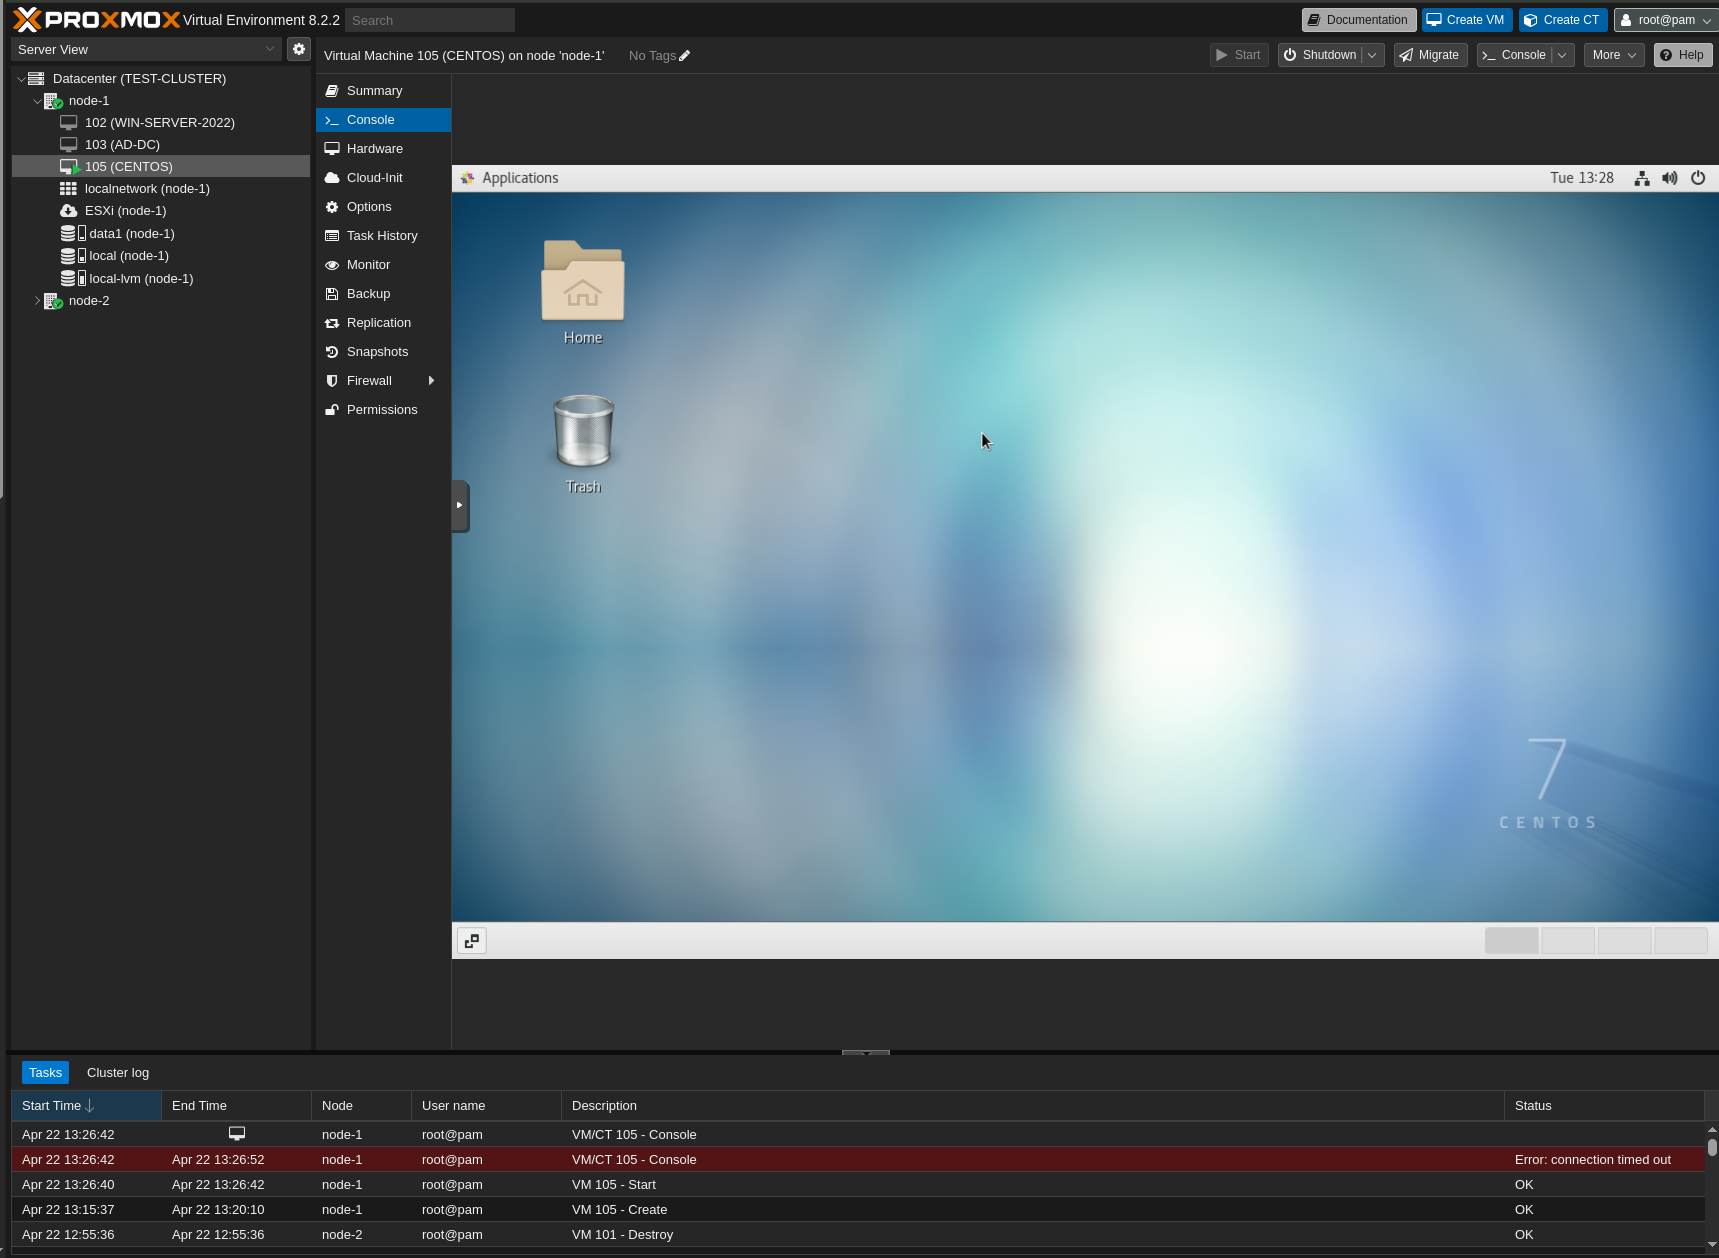Click the volume icon on the CentOS top panel
The image size is (1719, 1258).
click(1669, 177)
